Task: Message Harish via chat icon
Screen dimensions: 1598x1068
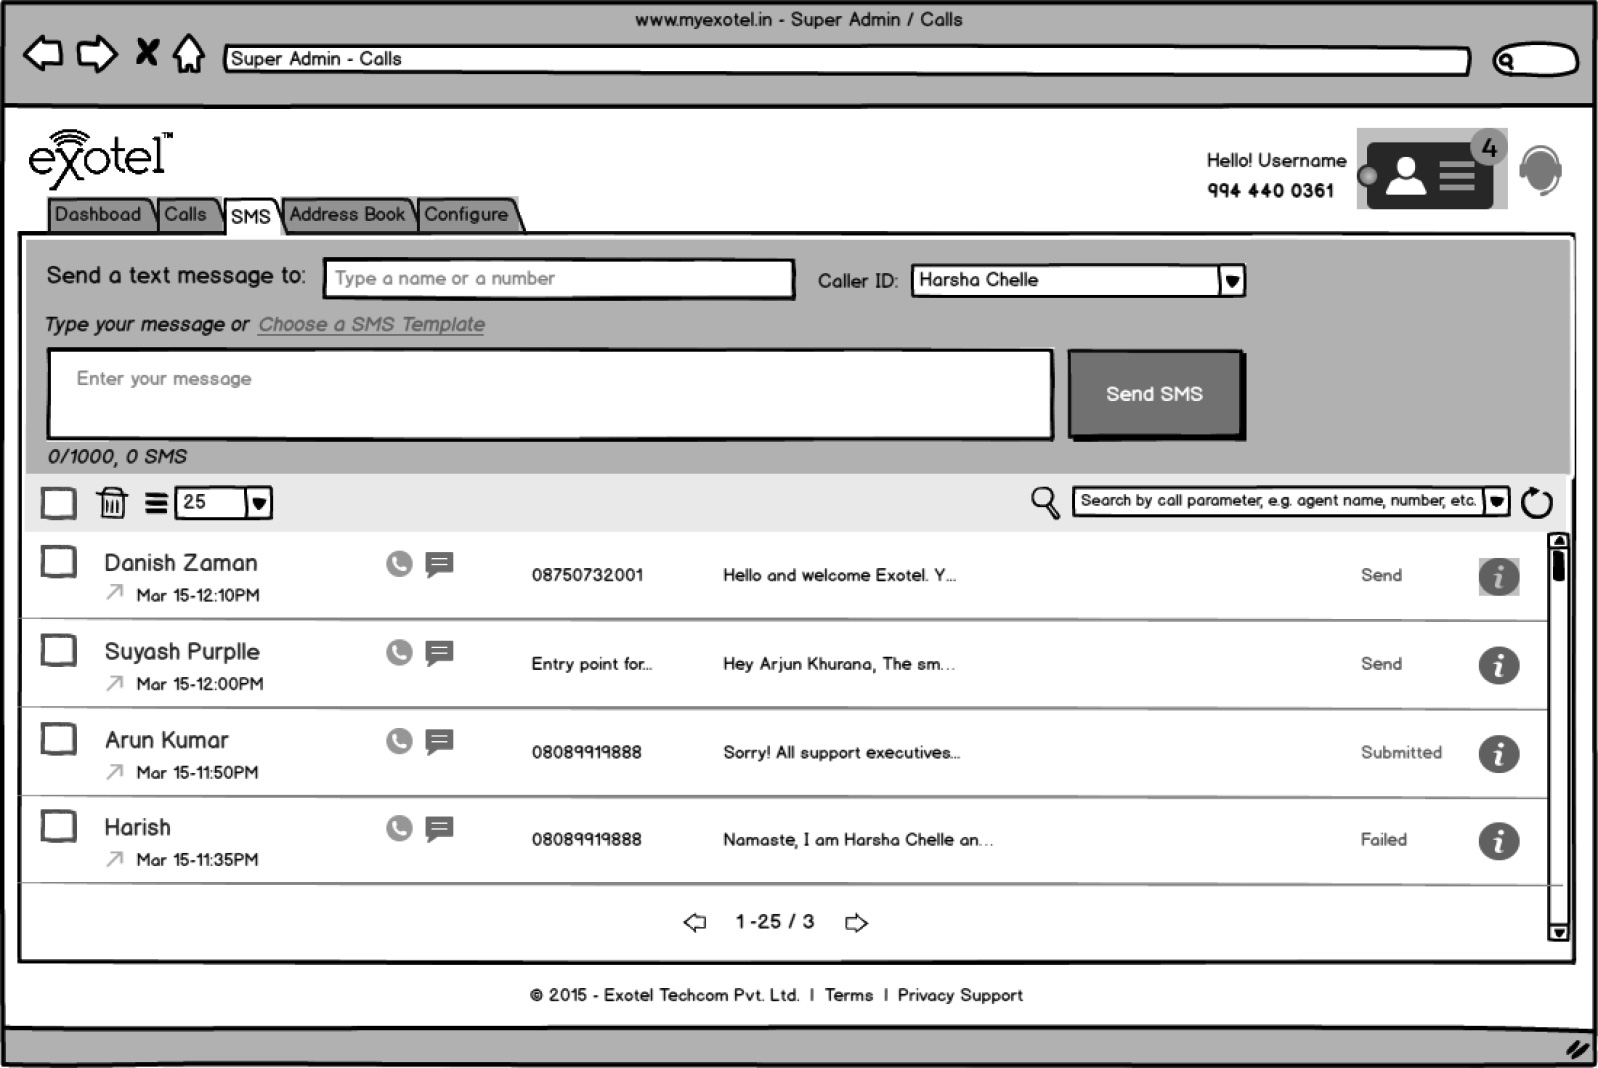Action: 440,829
